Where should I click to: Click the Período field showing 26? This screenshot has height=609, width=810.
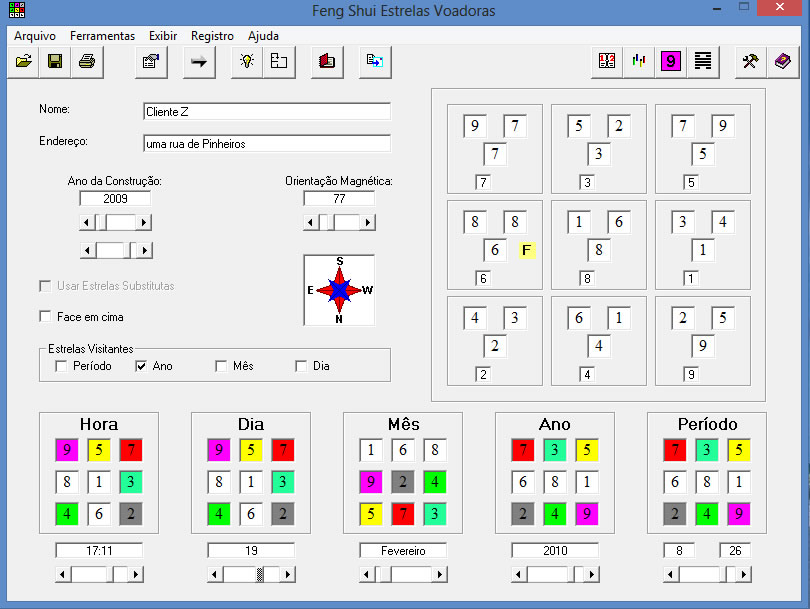[735, 551]
